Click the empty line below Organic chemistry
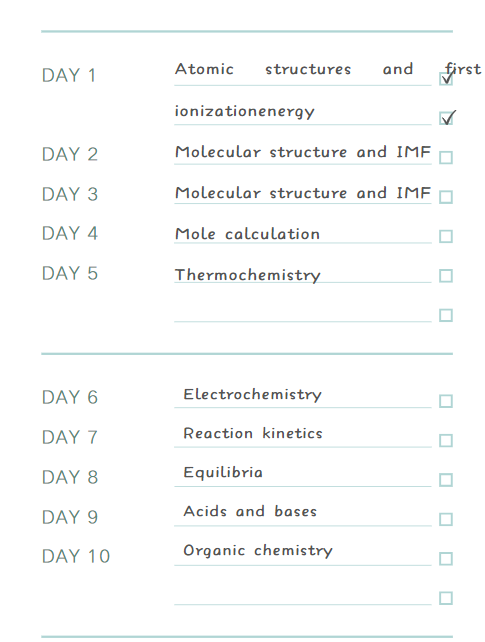 [302, 597]
